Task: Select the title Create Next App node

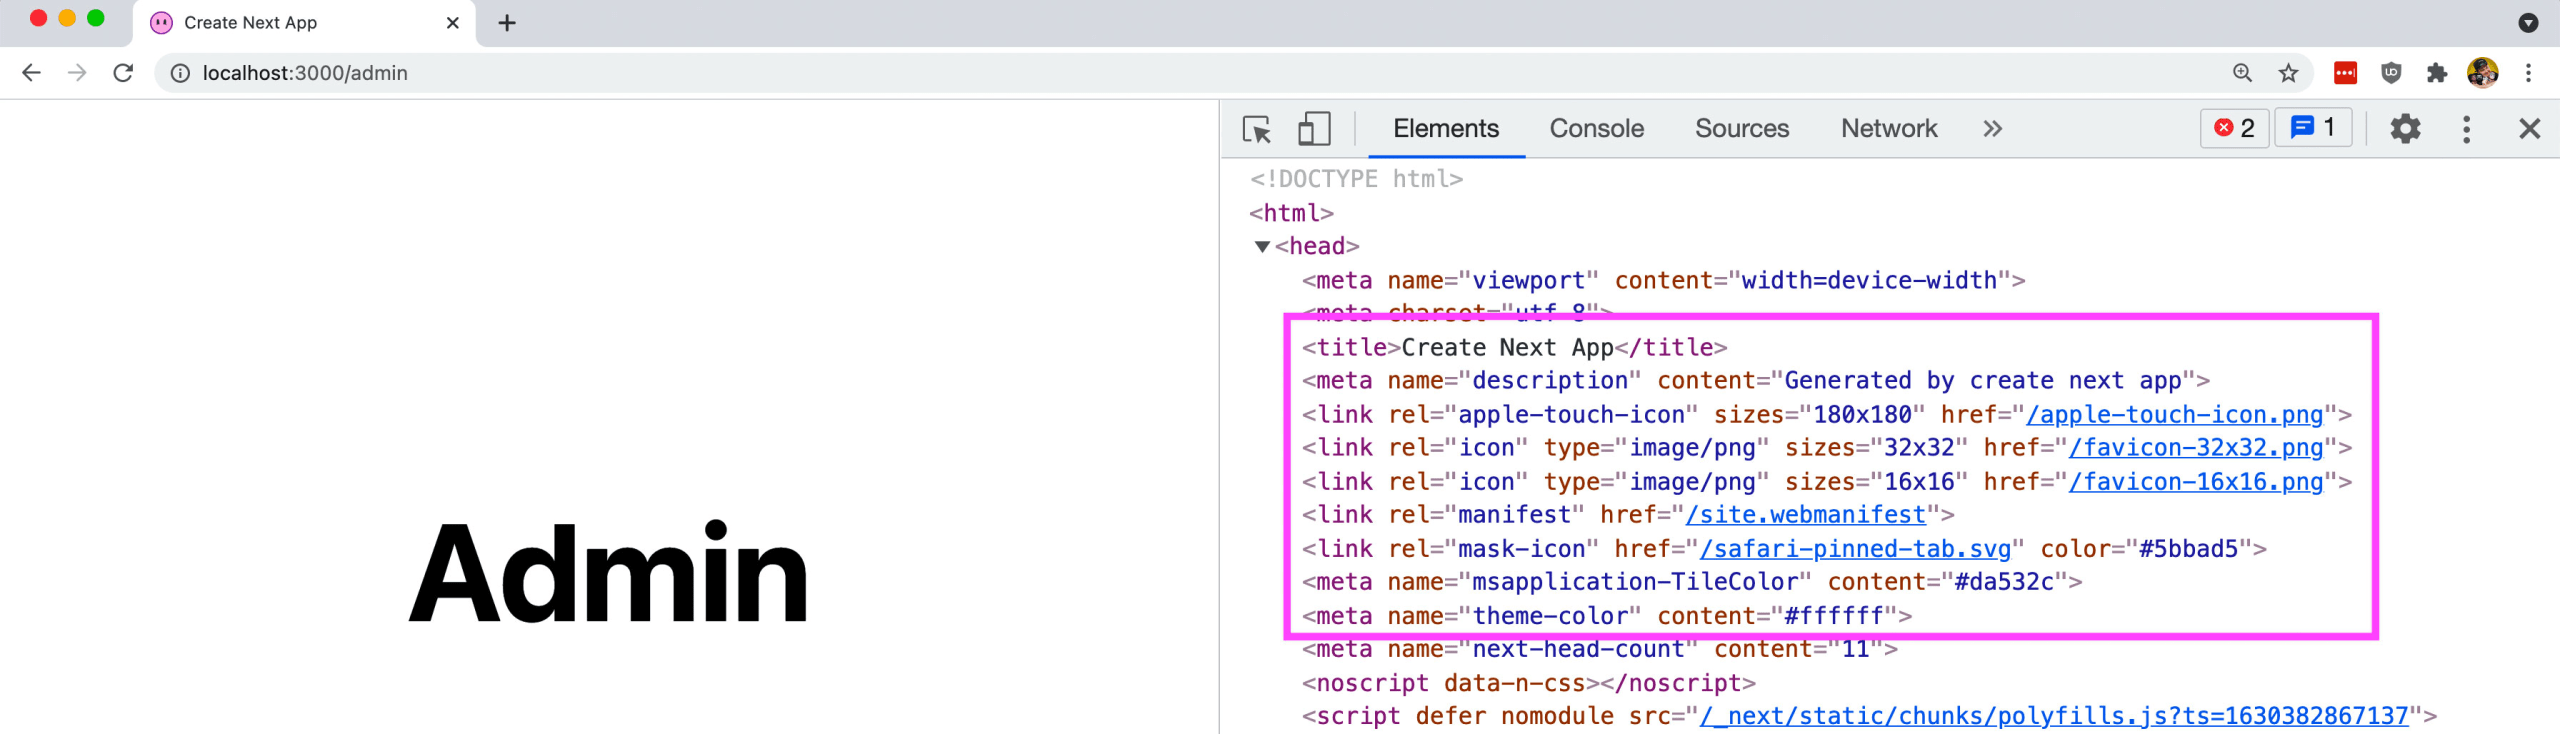Action: (1514, 347)
